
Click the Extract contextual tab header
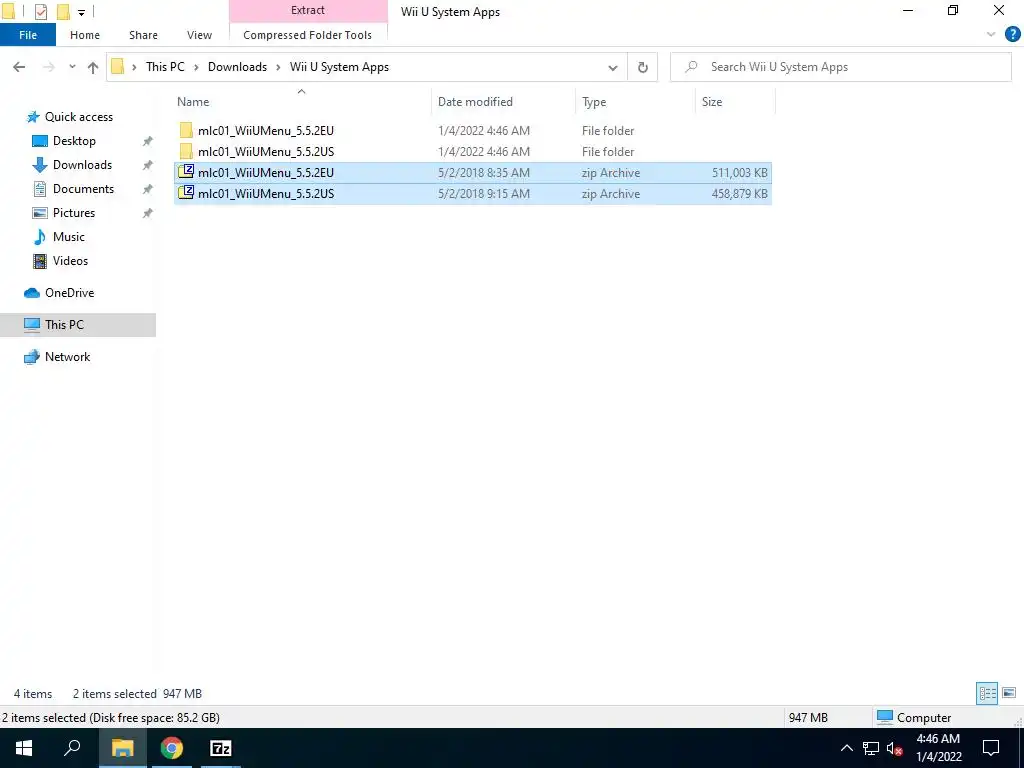coord(308,10)
